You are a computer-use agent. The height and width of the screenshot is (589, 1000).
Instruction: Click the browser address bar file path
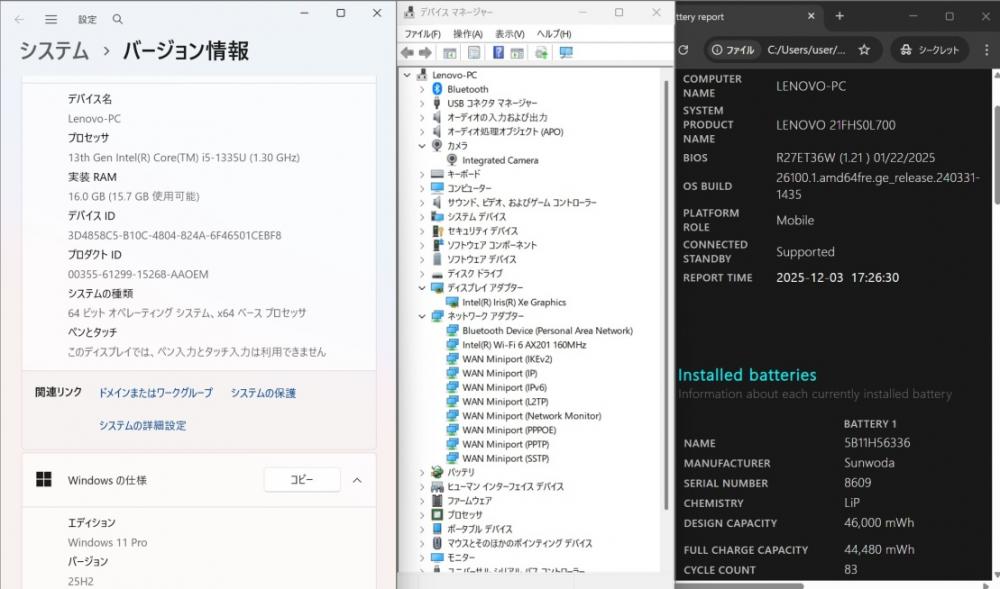[806, 50]
